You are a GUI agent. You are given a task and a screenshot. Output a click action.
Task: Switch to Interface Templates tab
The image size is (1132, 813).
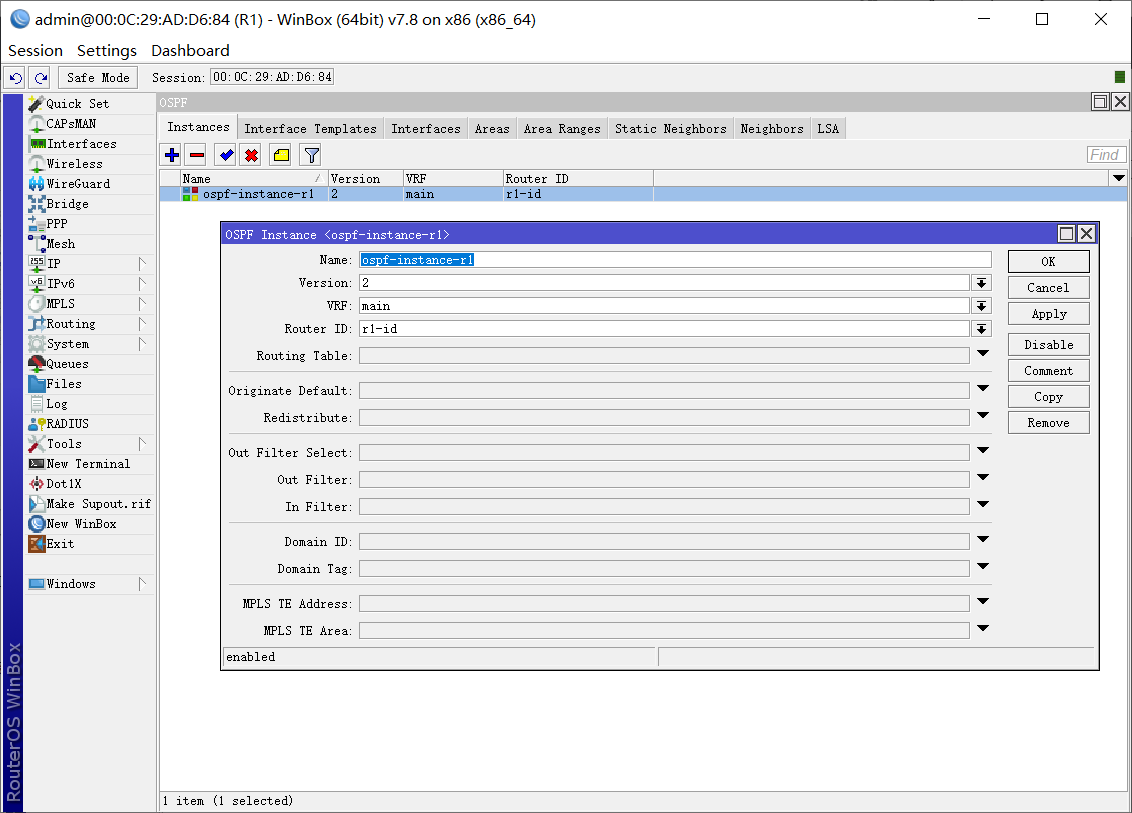(x=310, y=129)
